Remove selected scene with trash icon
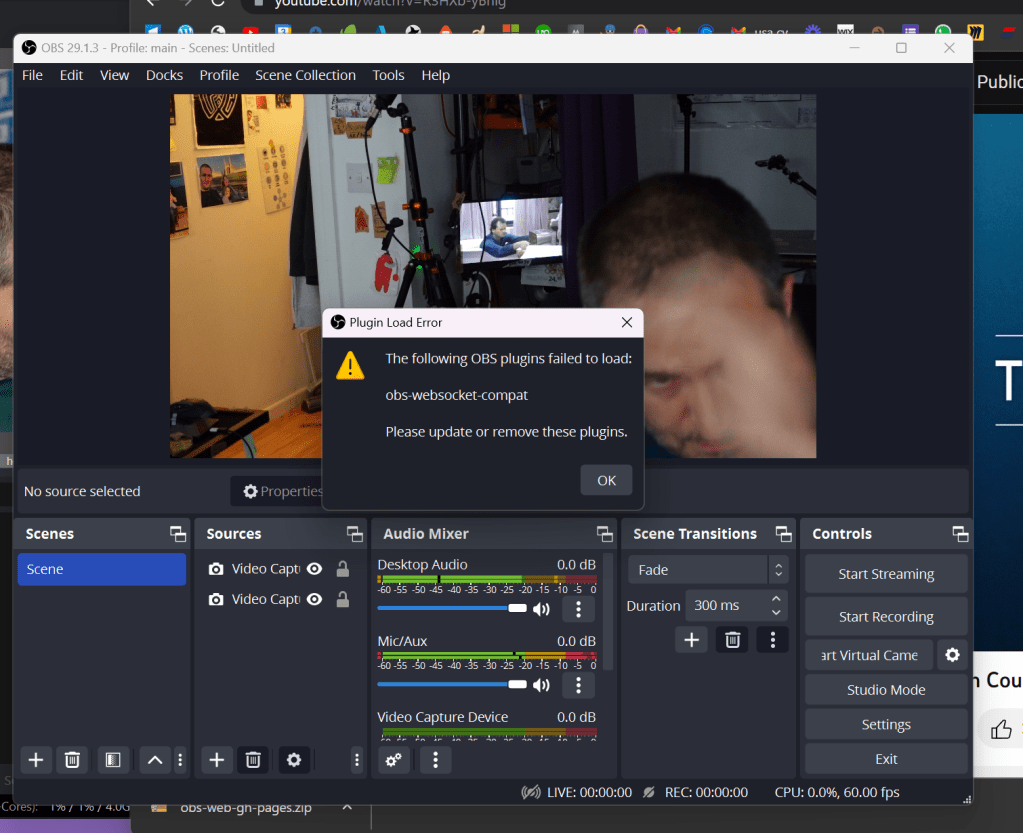Viewport: 1023px width, 833px height. click(x=72, y=760)
